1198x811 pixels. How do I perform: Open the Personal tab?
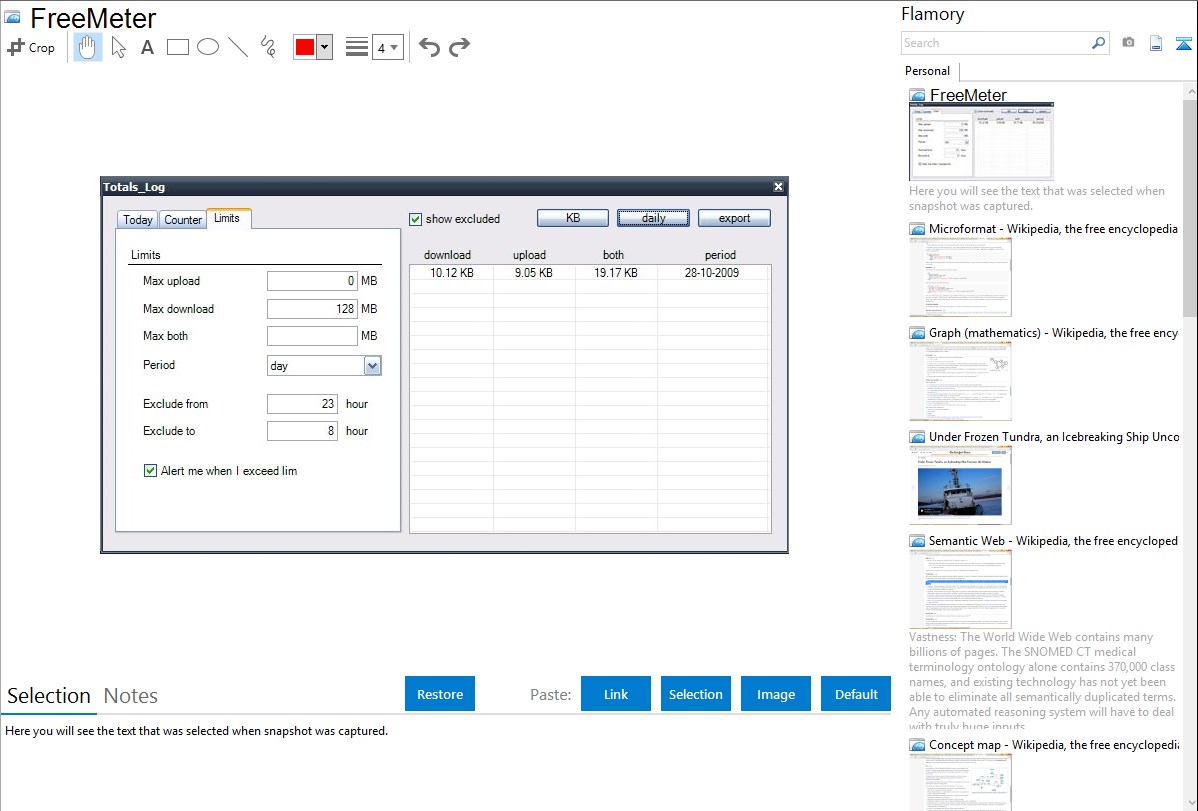[x=927, y=71]
